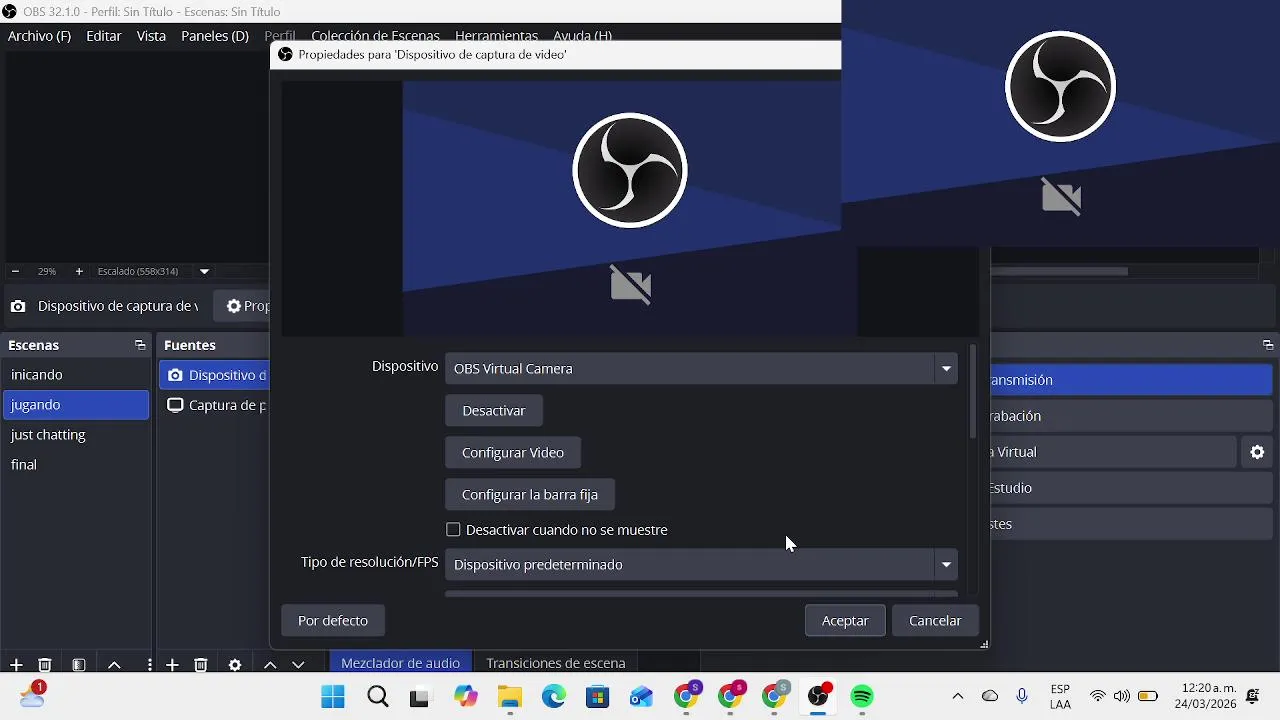Click camera icon of selected source label
Image resolution: width=1280 pixels, height=720 pixels.
[x=18, y=306]
